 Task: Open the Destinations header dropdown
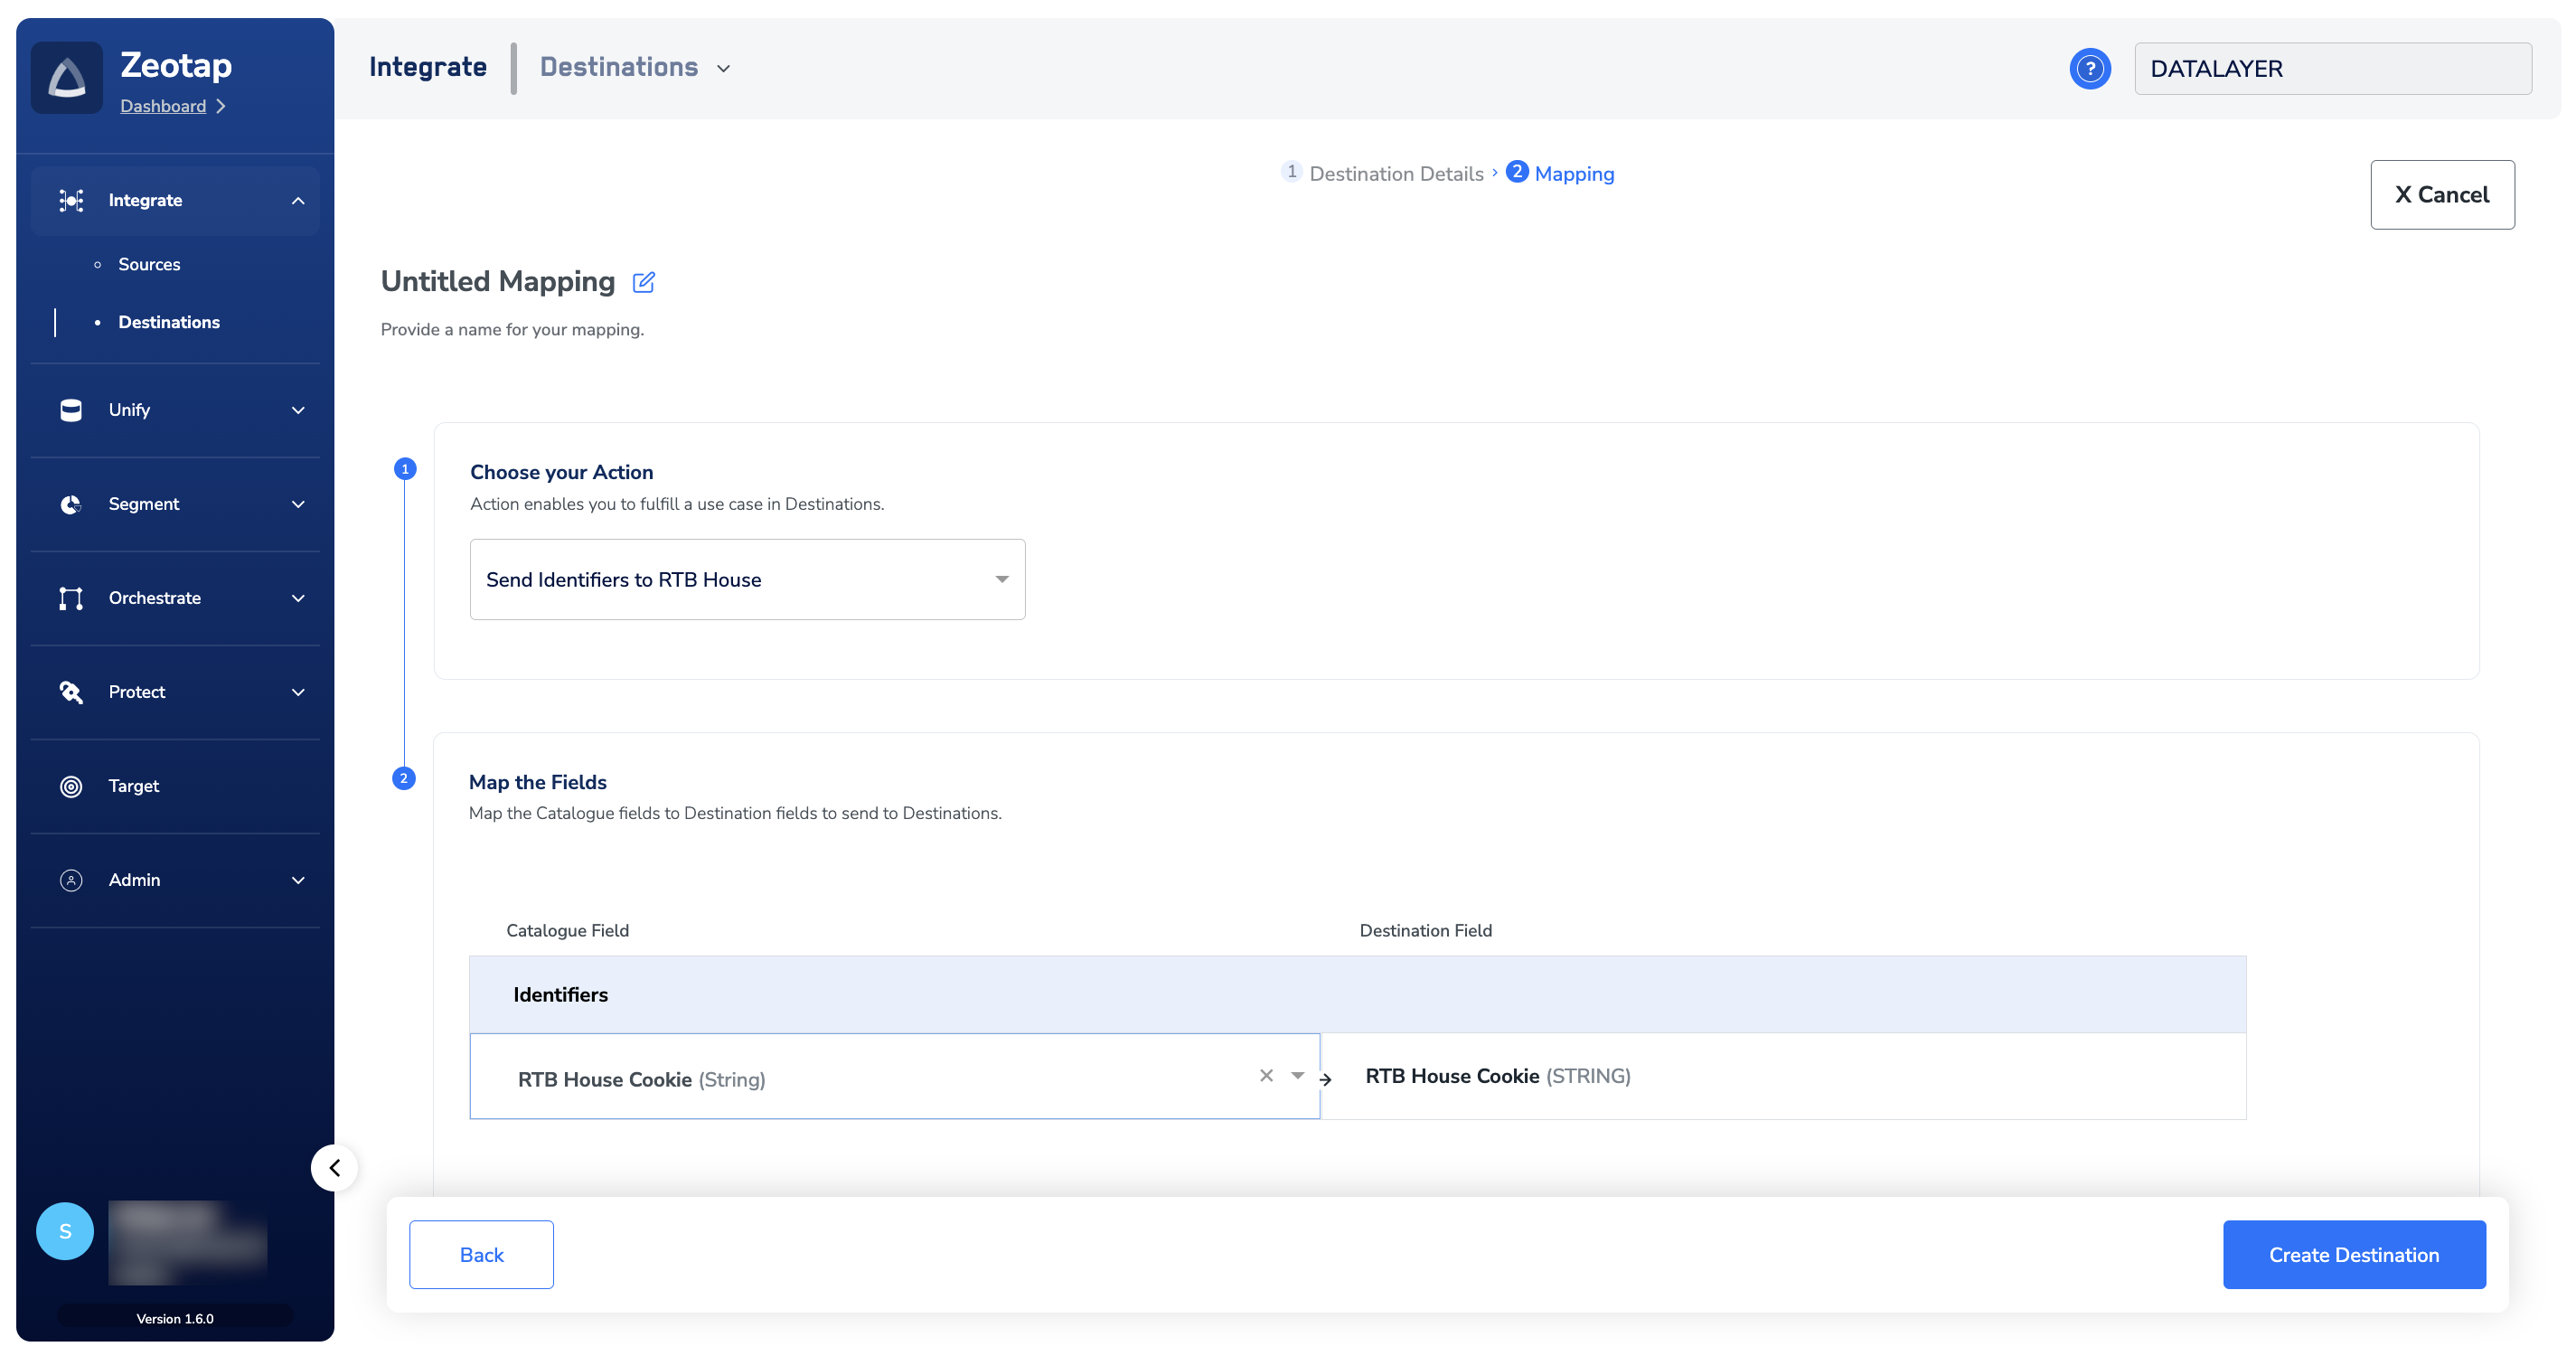(x=723, y=68)
